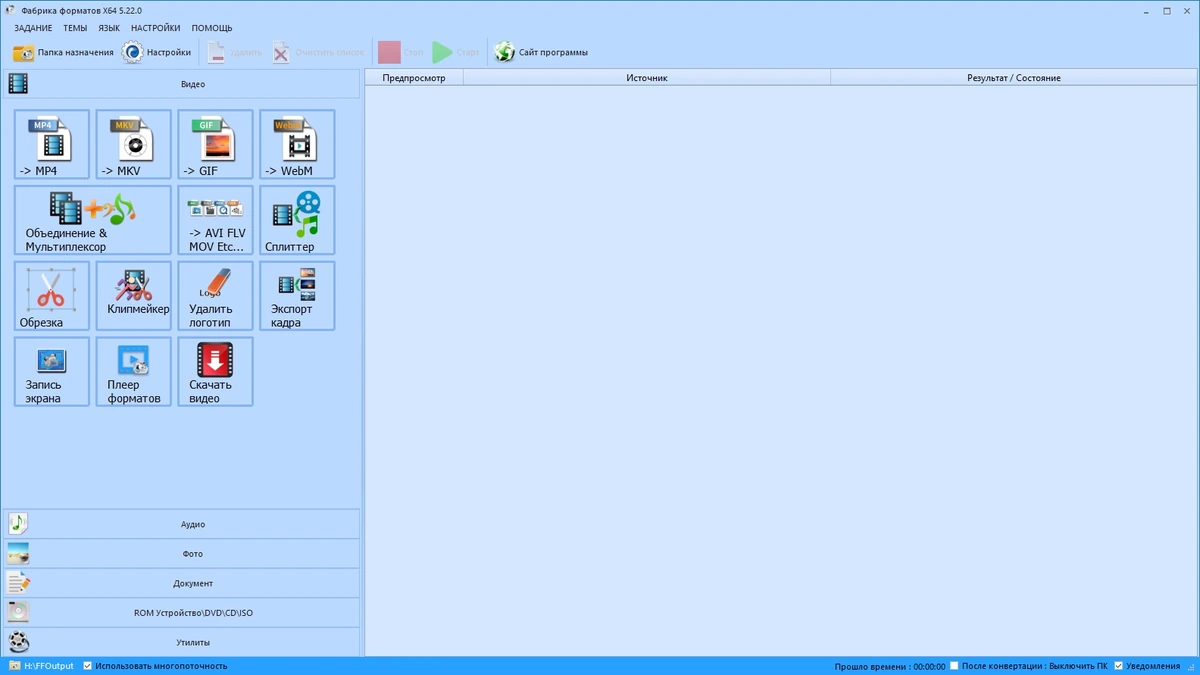Open the ЯЗЫК menu
1200x675 pixels.
(109, 28)
